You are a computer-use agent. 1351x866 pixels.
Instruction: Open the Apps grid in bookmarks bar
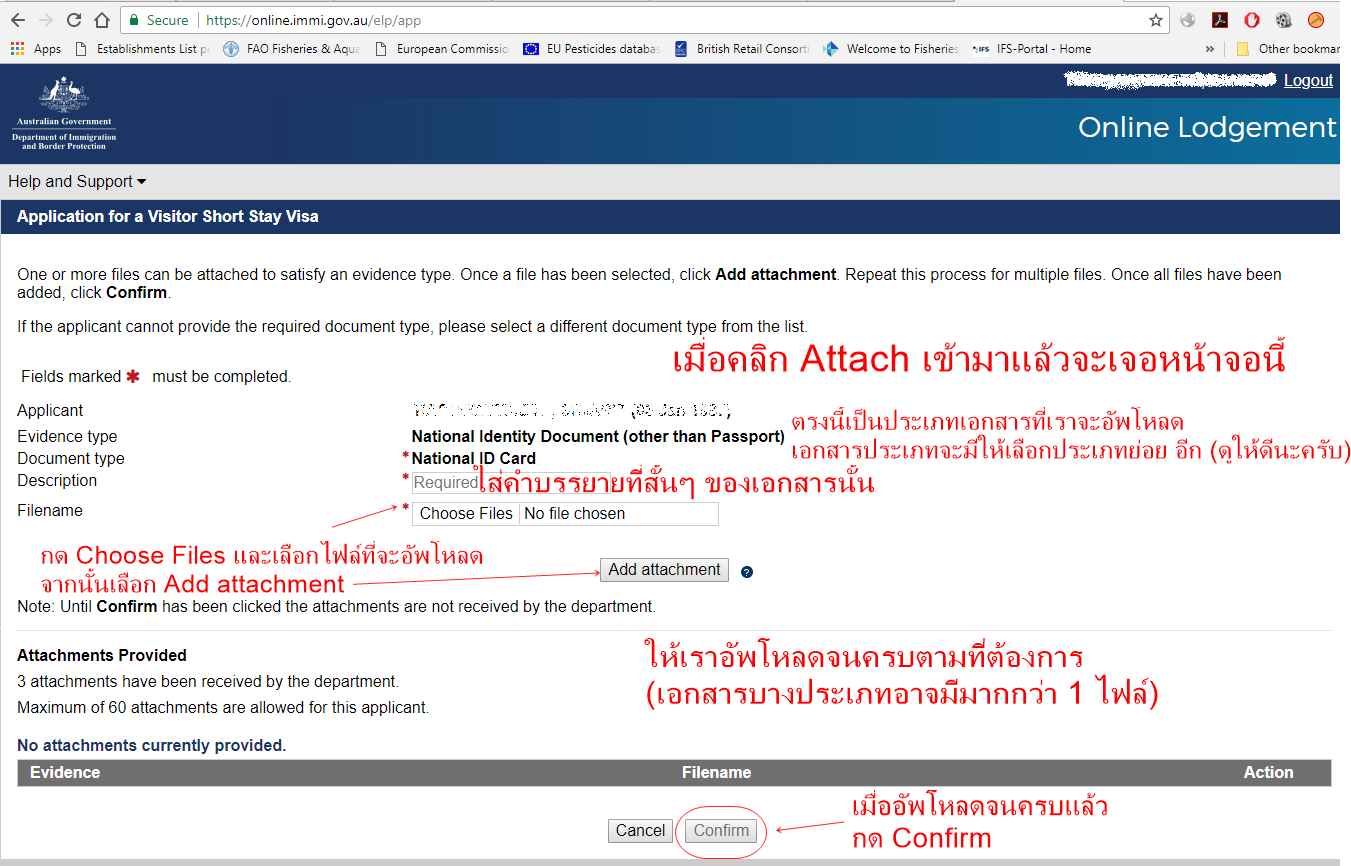tap(35, 49)
